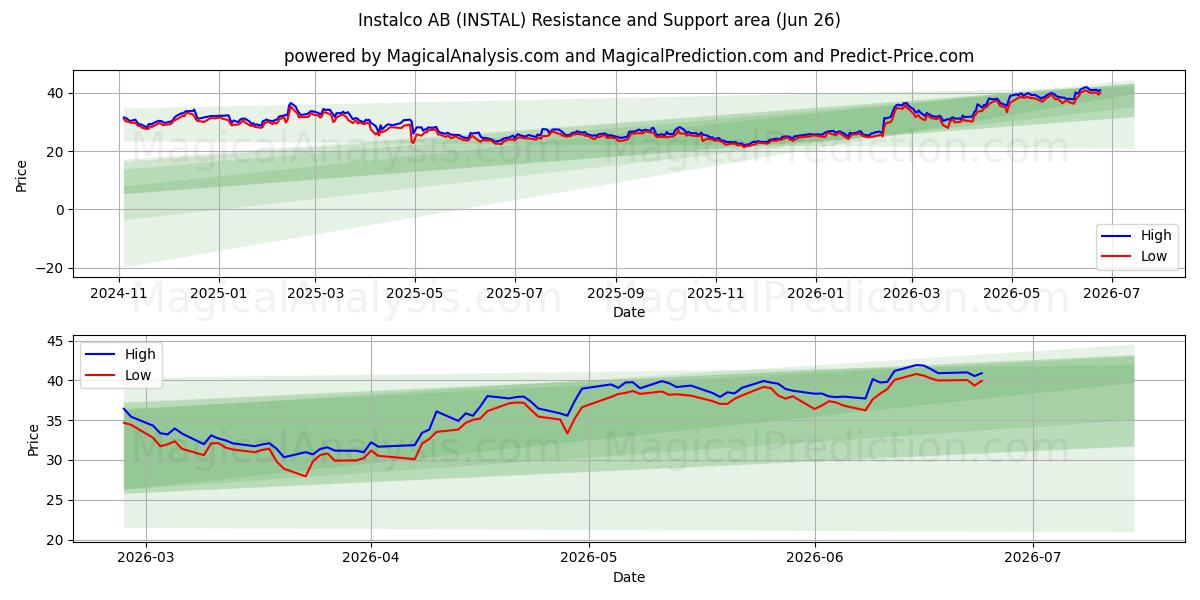Click the '2025-11' date tick label
This screenshot has width=1200, height=600.
[716, 294]
